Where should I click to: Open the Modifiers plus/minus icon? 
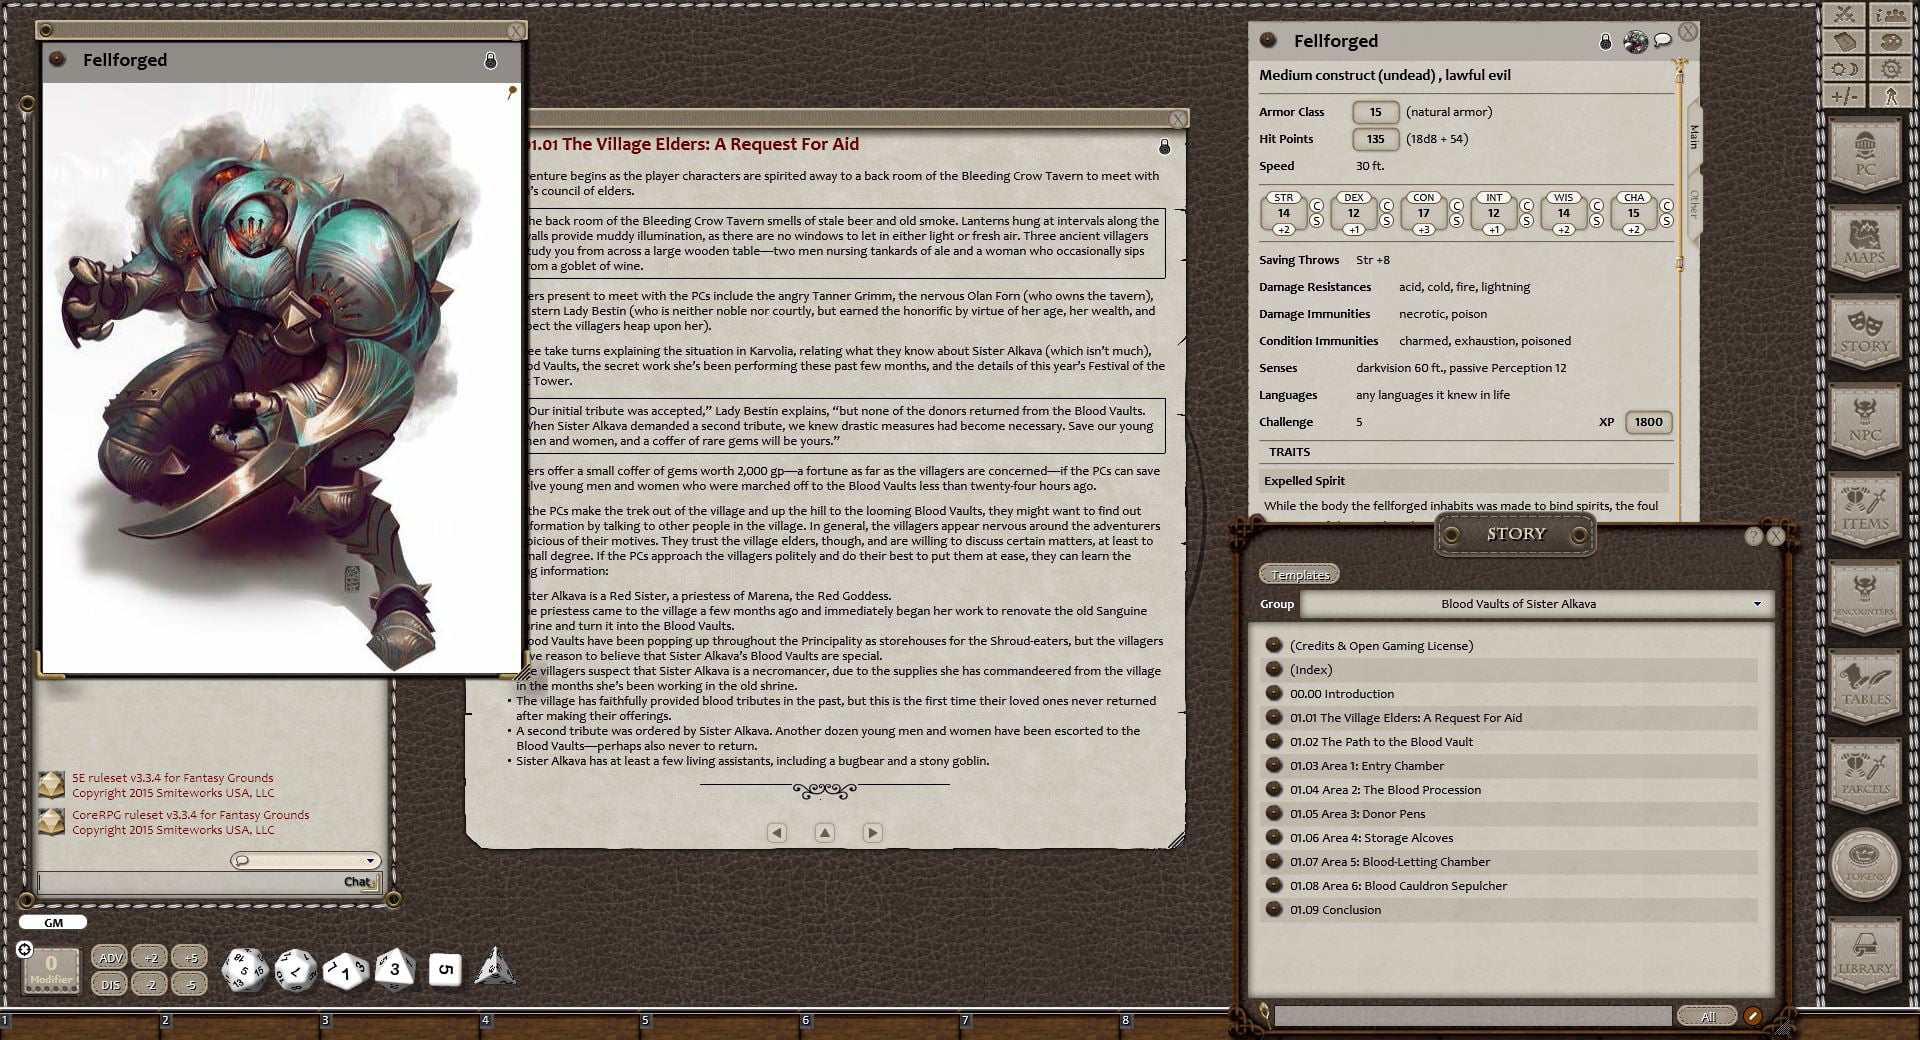coord(1845,96)
